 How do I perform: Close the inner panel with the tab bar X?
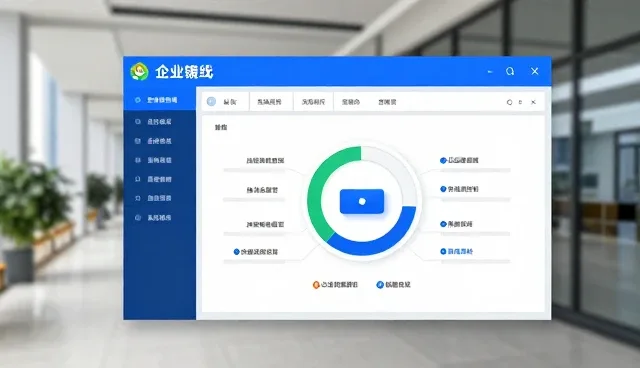click(x=533, y=102)
